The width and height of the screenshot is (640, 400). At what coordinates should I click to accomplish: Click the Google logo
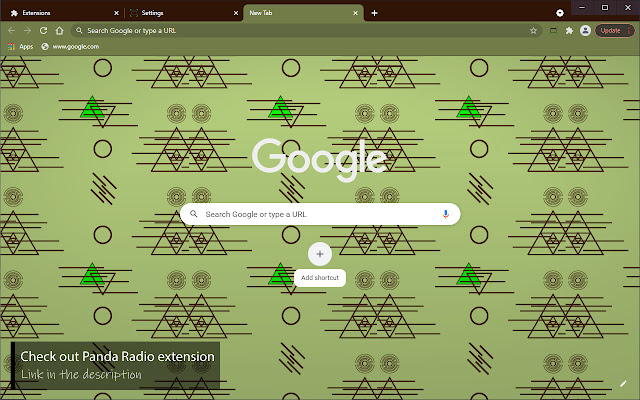pyautogui.click(x=320, y=160)
